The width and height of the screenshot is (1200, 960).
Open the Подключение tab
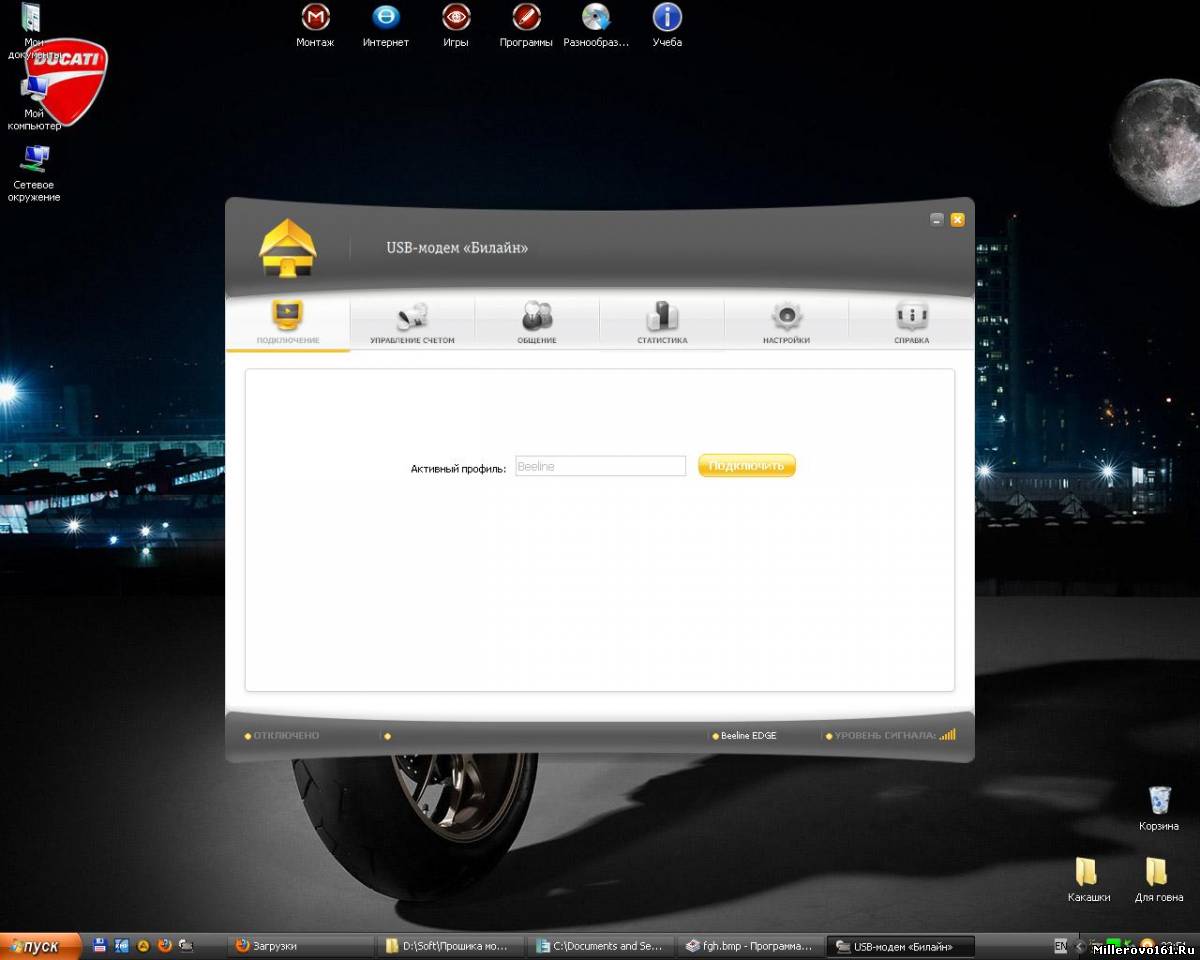(288, 323)
